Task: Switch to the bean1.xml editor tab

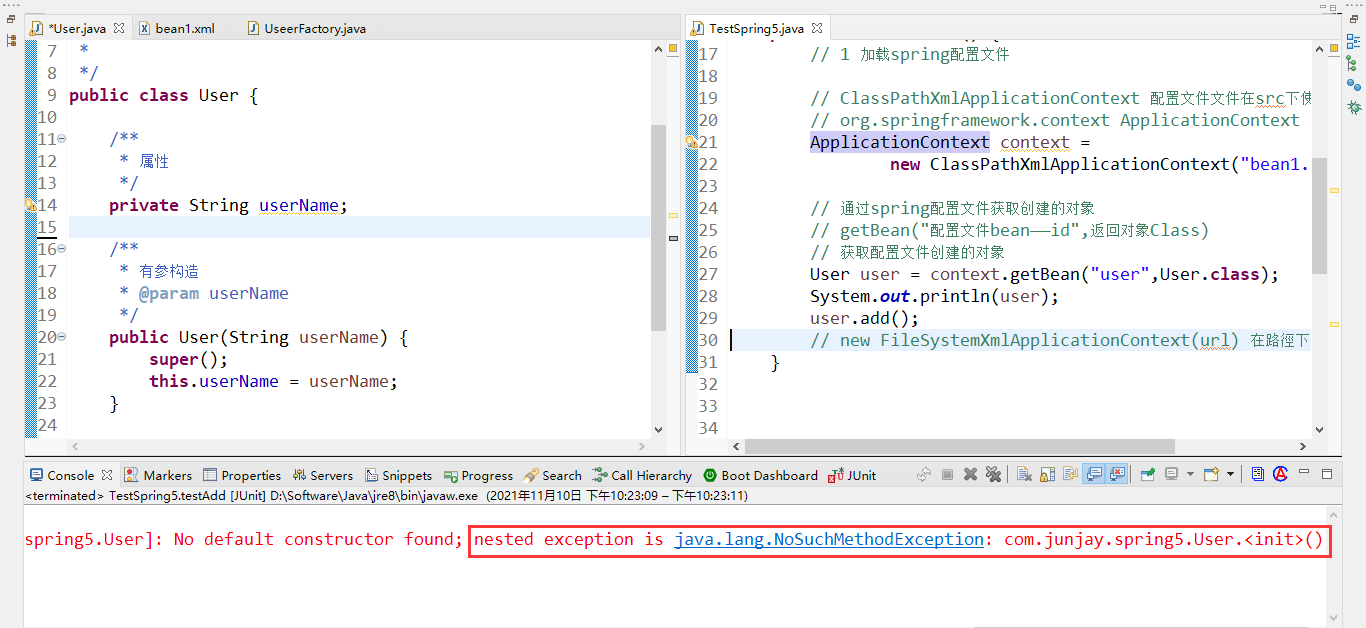Action: [177, 28]
